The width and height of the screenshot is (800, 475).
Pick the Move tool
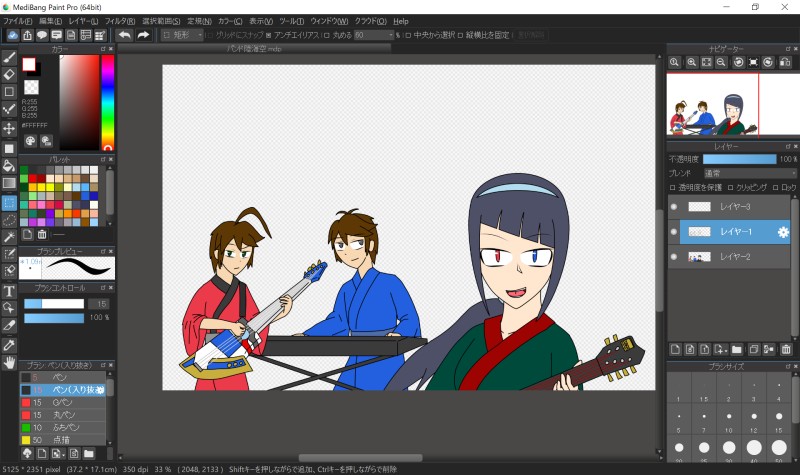tap(9, 128)
